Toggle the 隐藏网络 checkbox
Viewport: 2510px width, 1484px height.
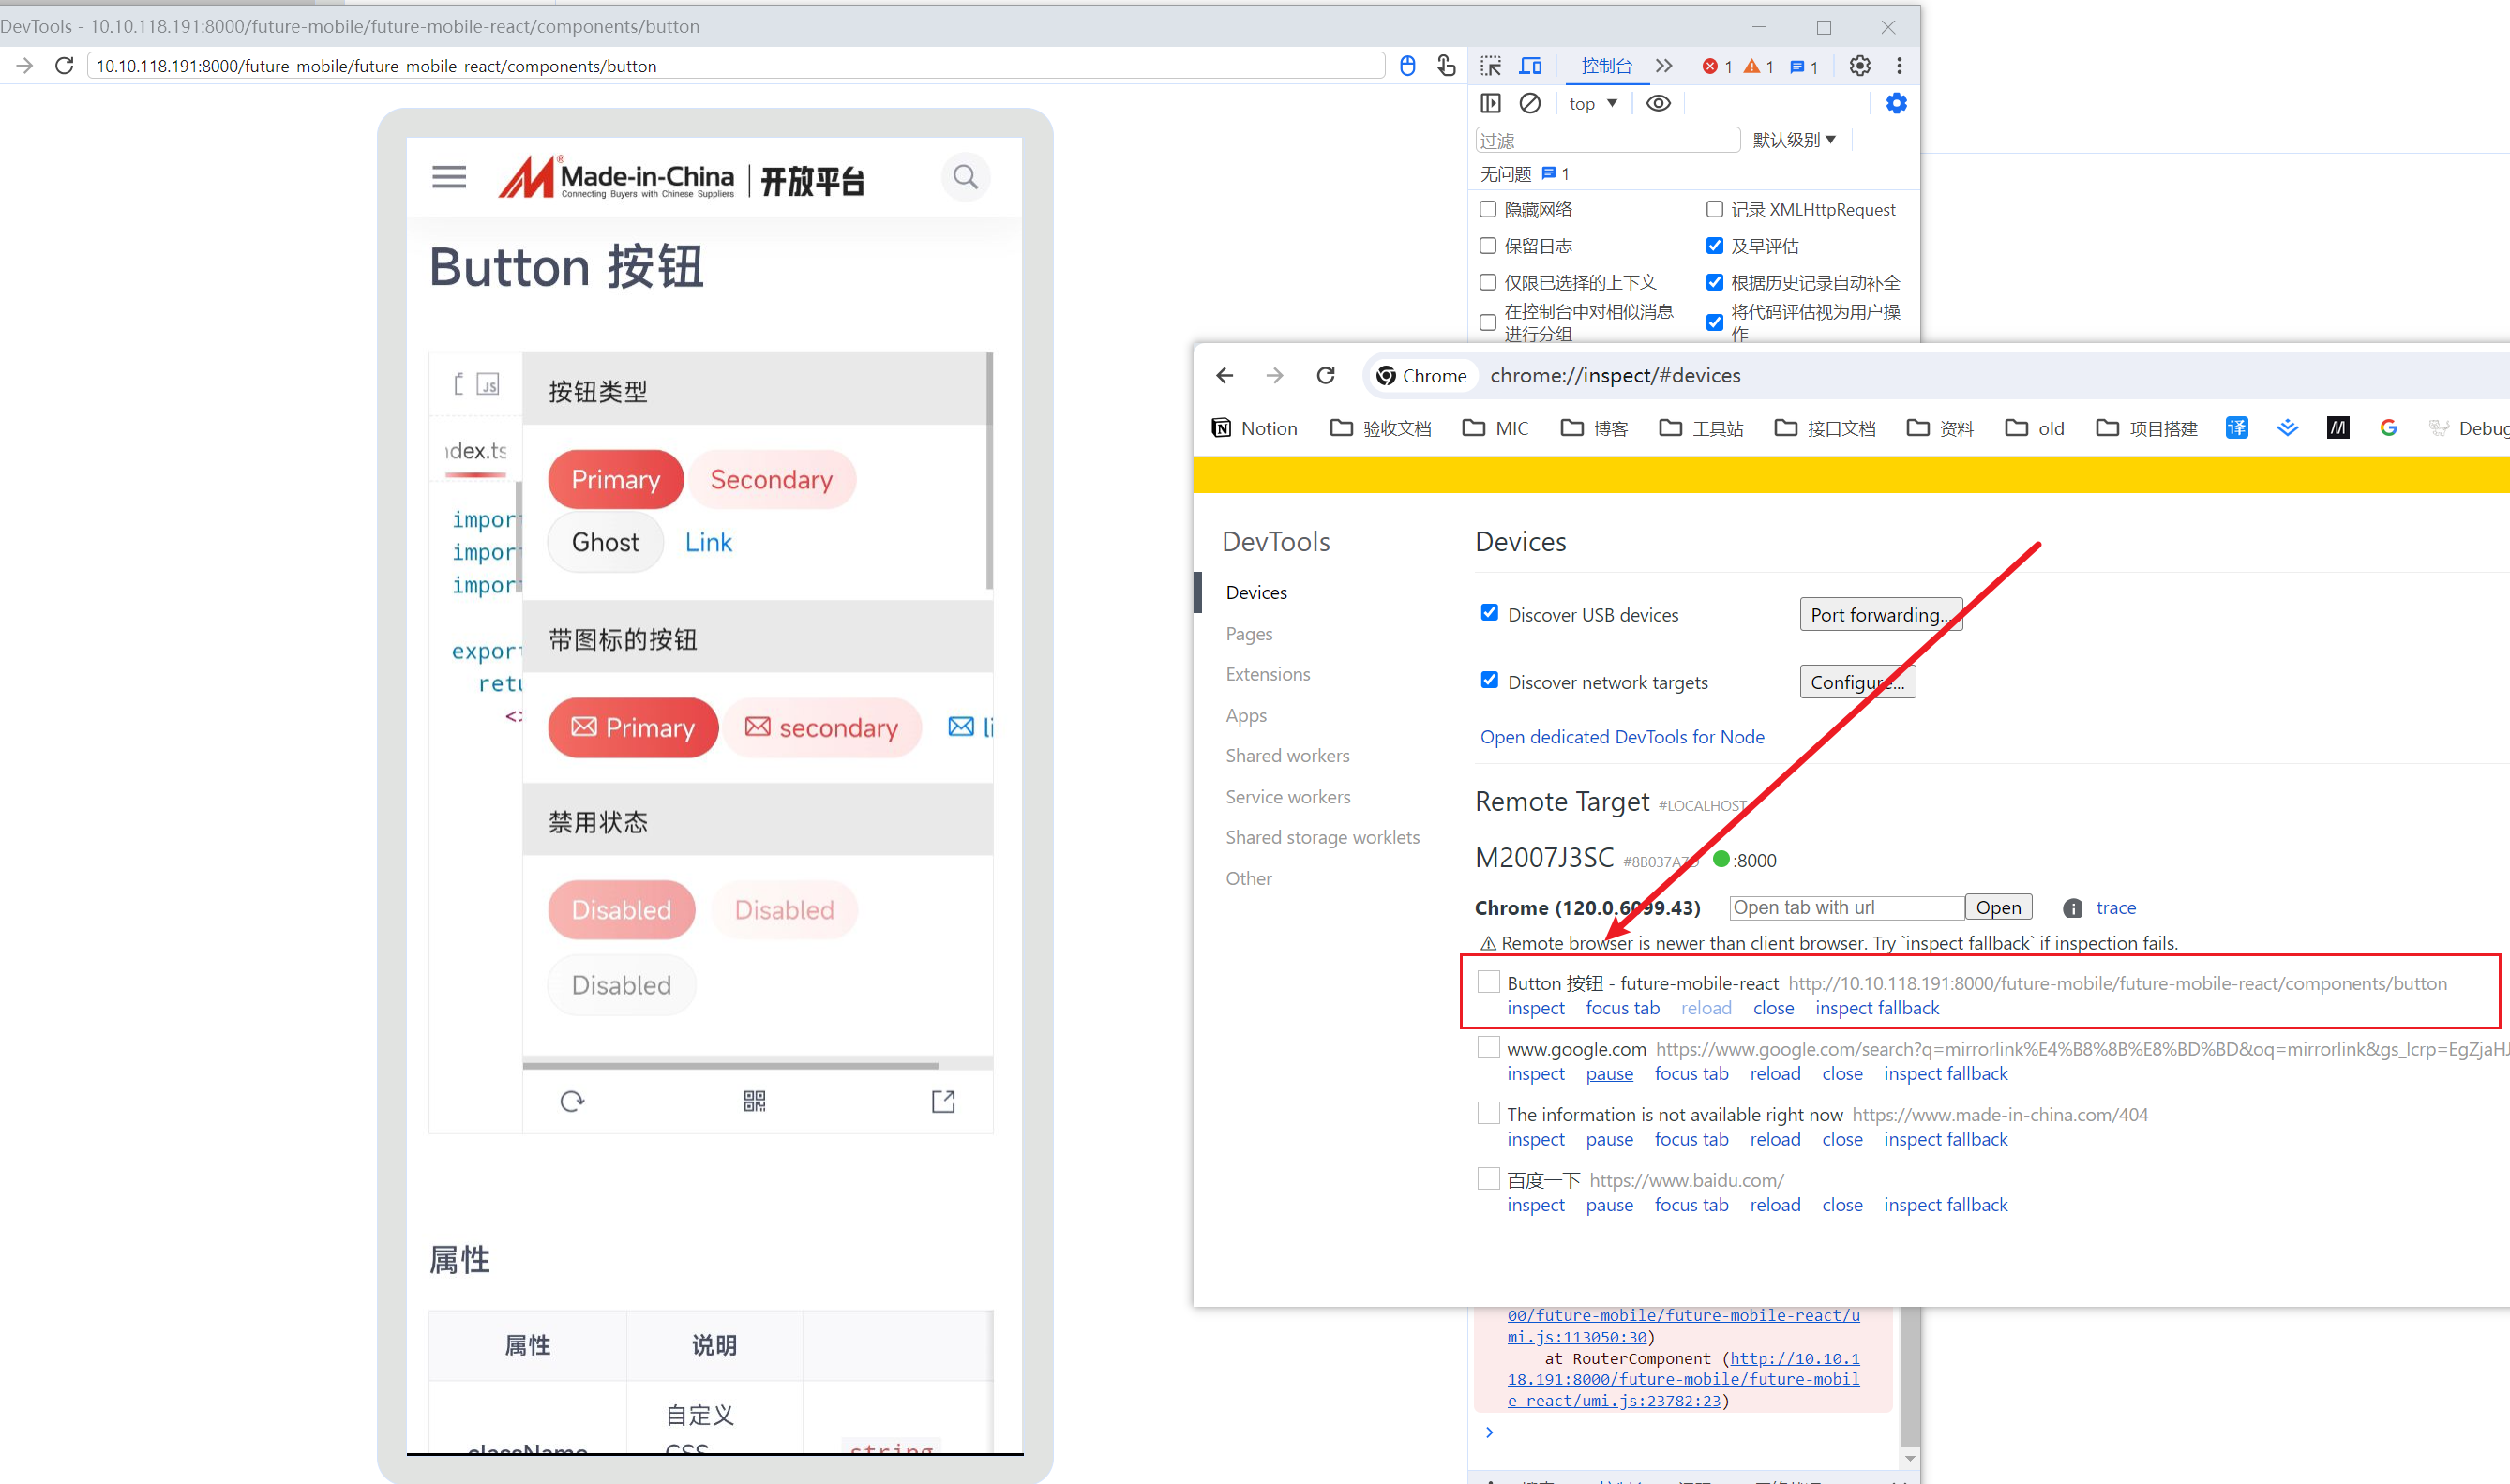[x=1488, y=209]
